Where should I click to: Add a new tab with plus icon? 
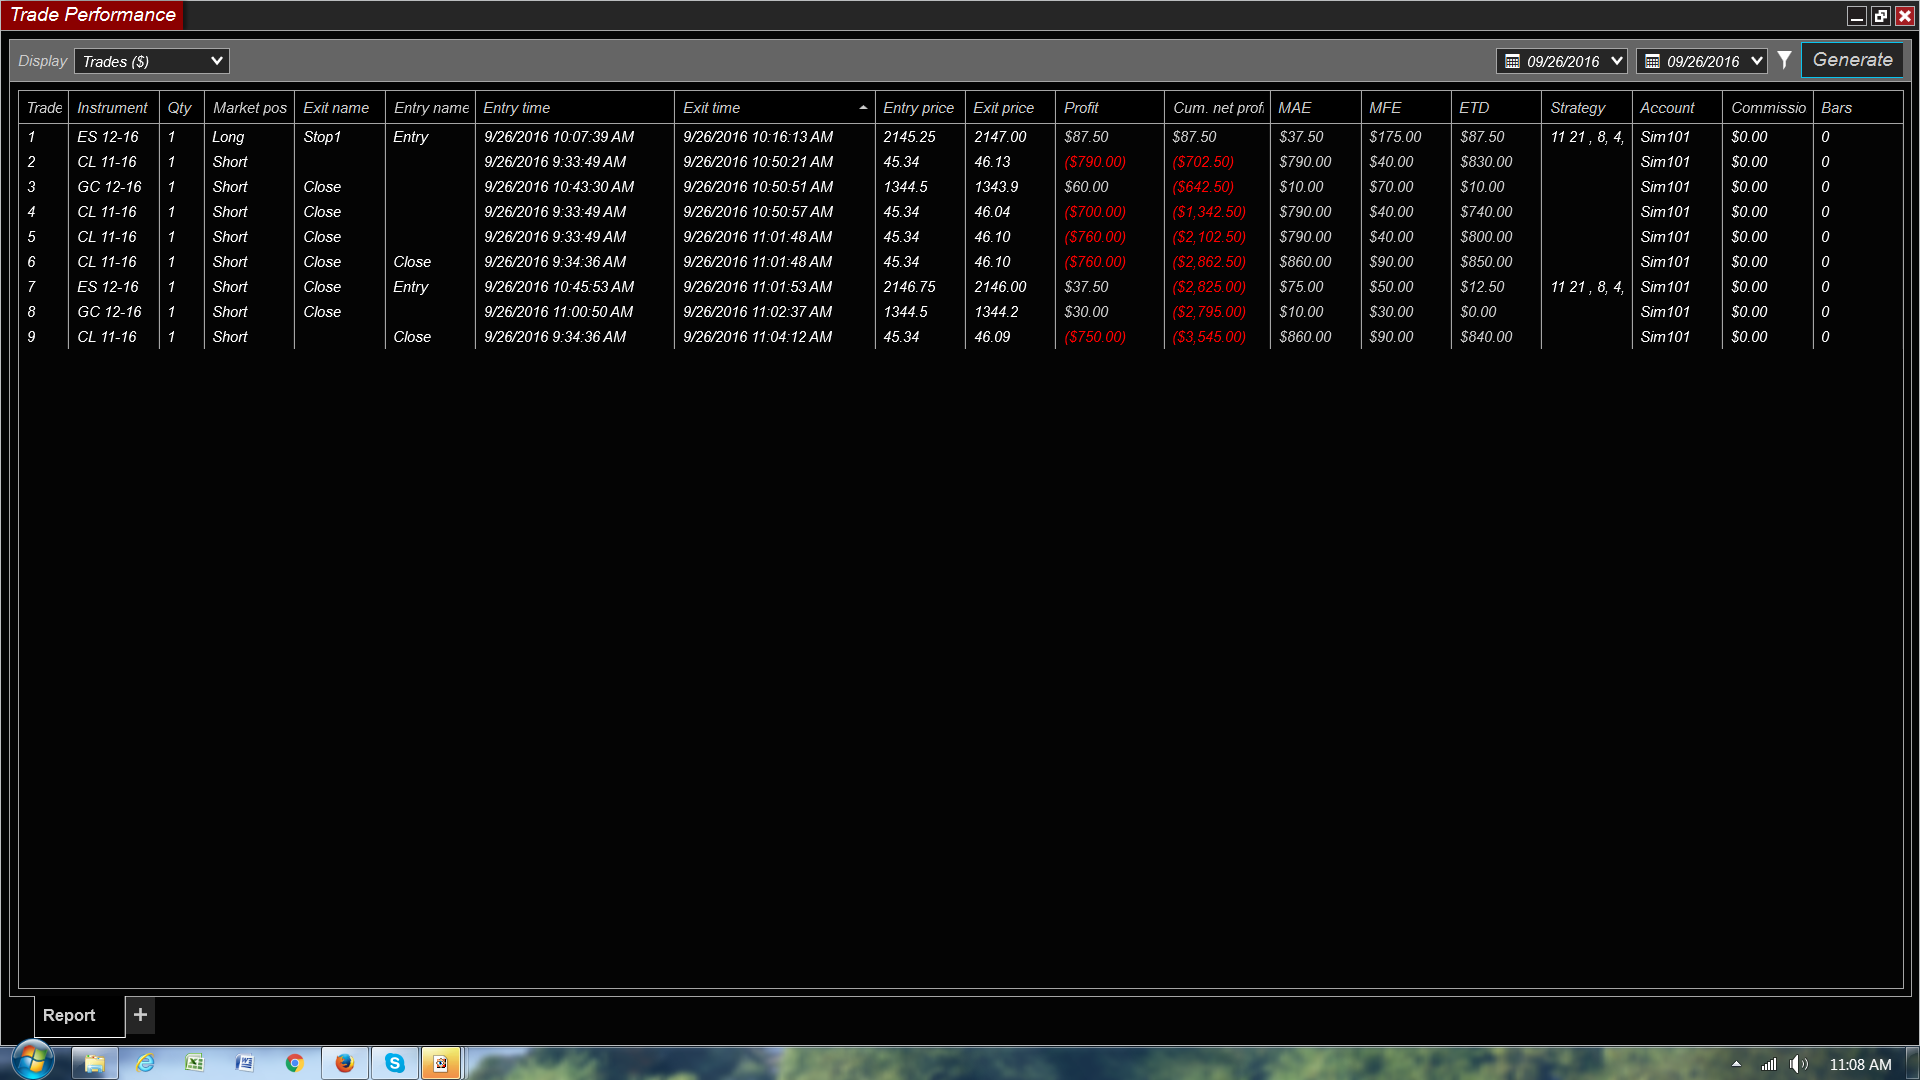[140, 1015]
